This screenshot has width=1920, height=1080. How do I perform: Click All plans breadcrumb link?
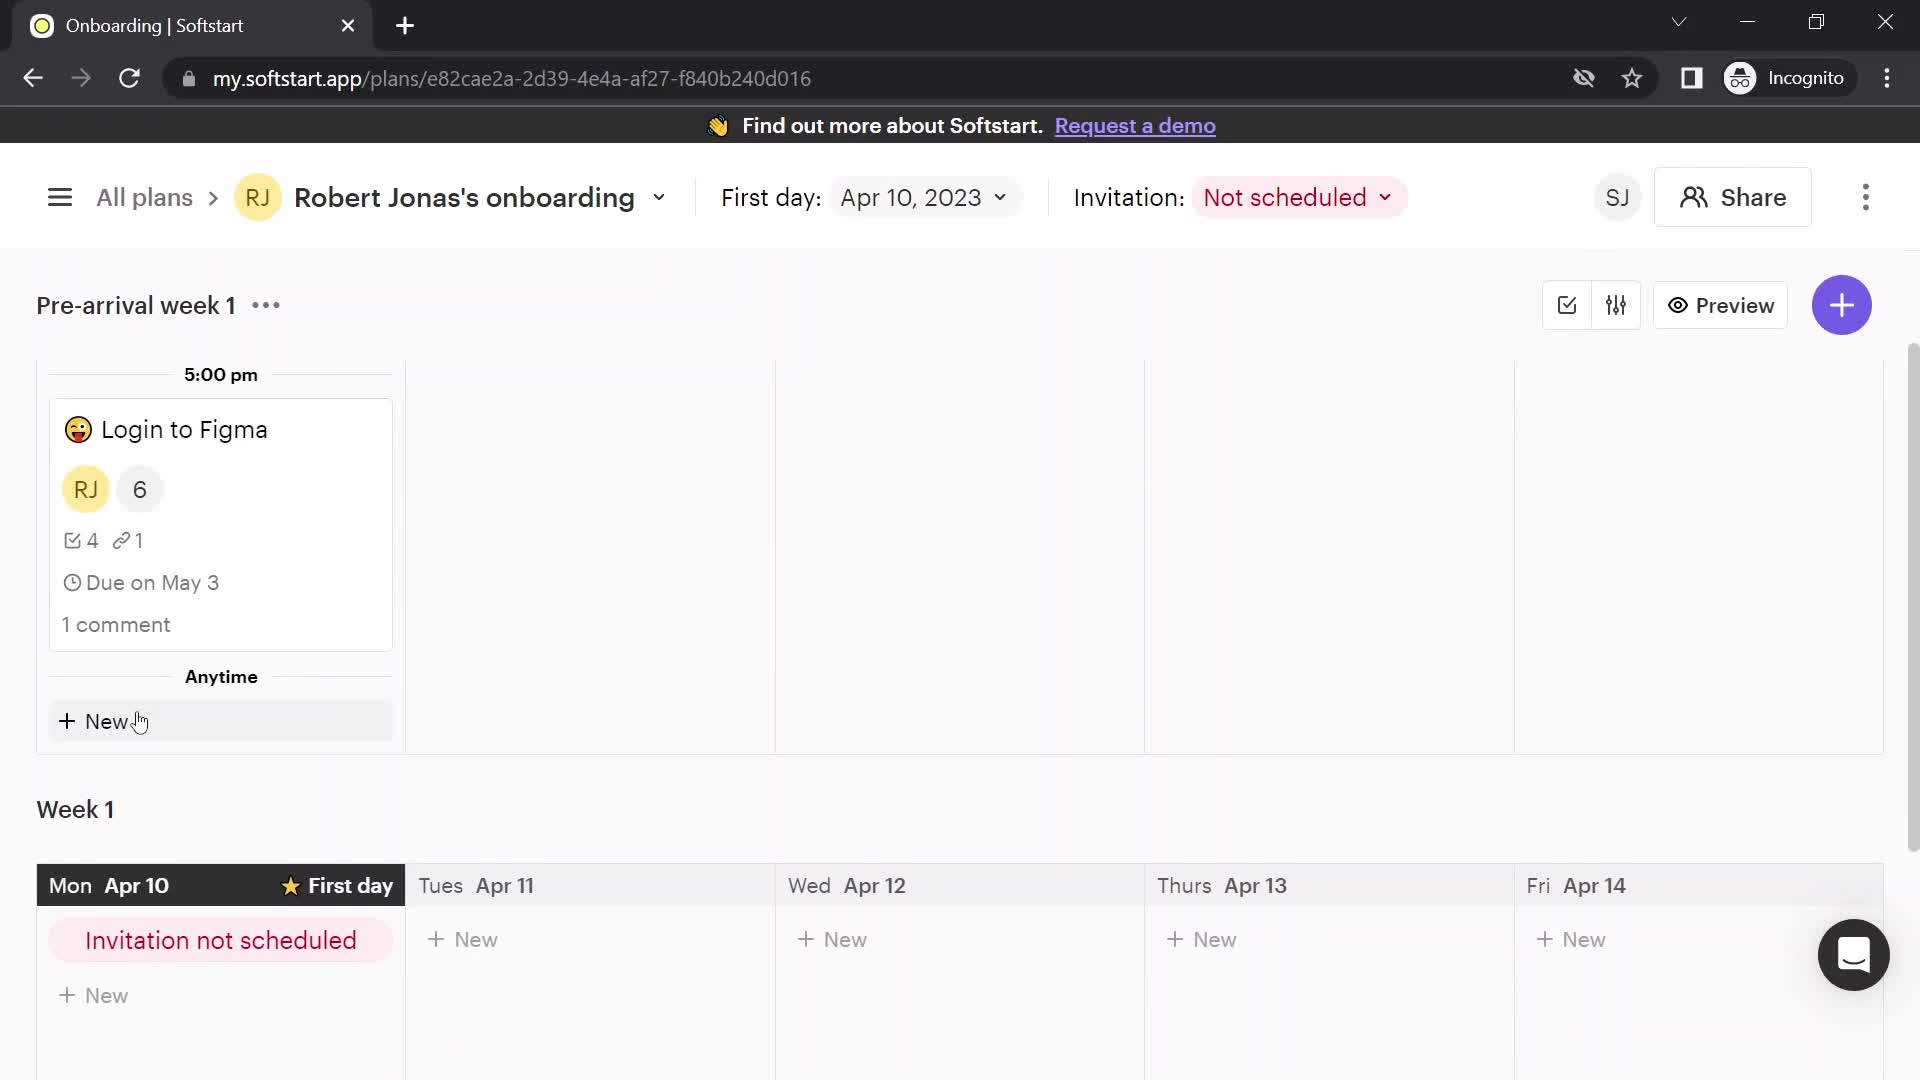tap(145, 198)
